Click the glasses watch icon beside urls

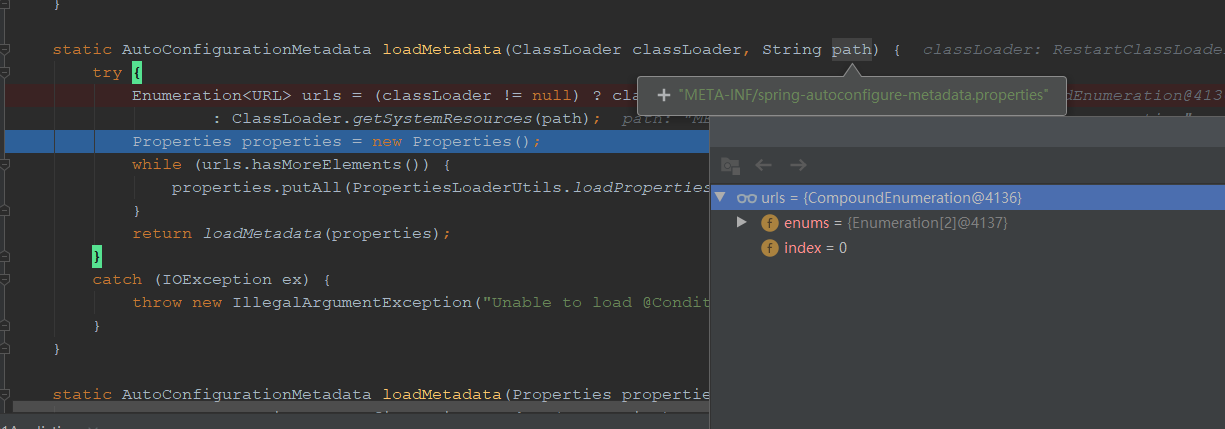click(x=745, y=198)
